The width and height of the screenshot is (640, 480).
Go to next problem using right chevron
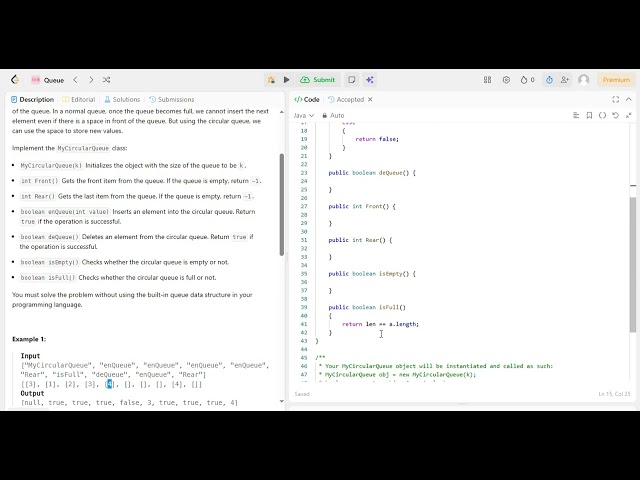coord(90,80)
